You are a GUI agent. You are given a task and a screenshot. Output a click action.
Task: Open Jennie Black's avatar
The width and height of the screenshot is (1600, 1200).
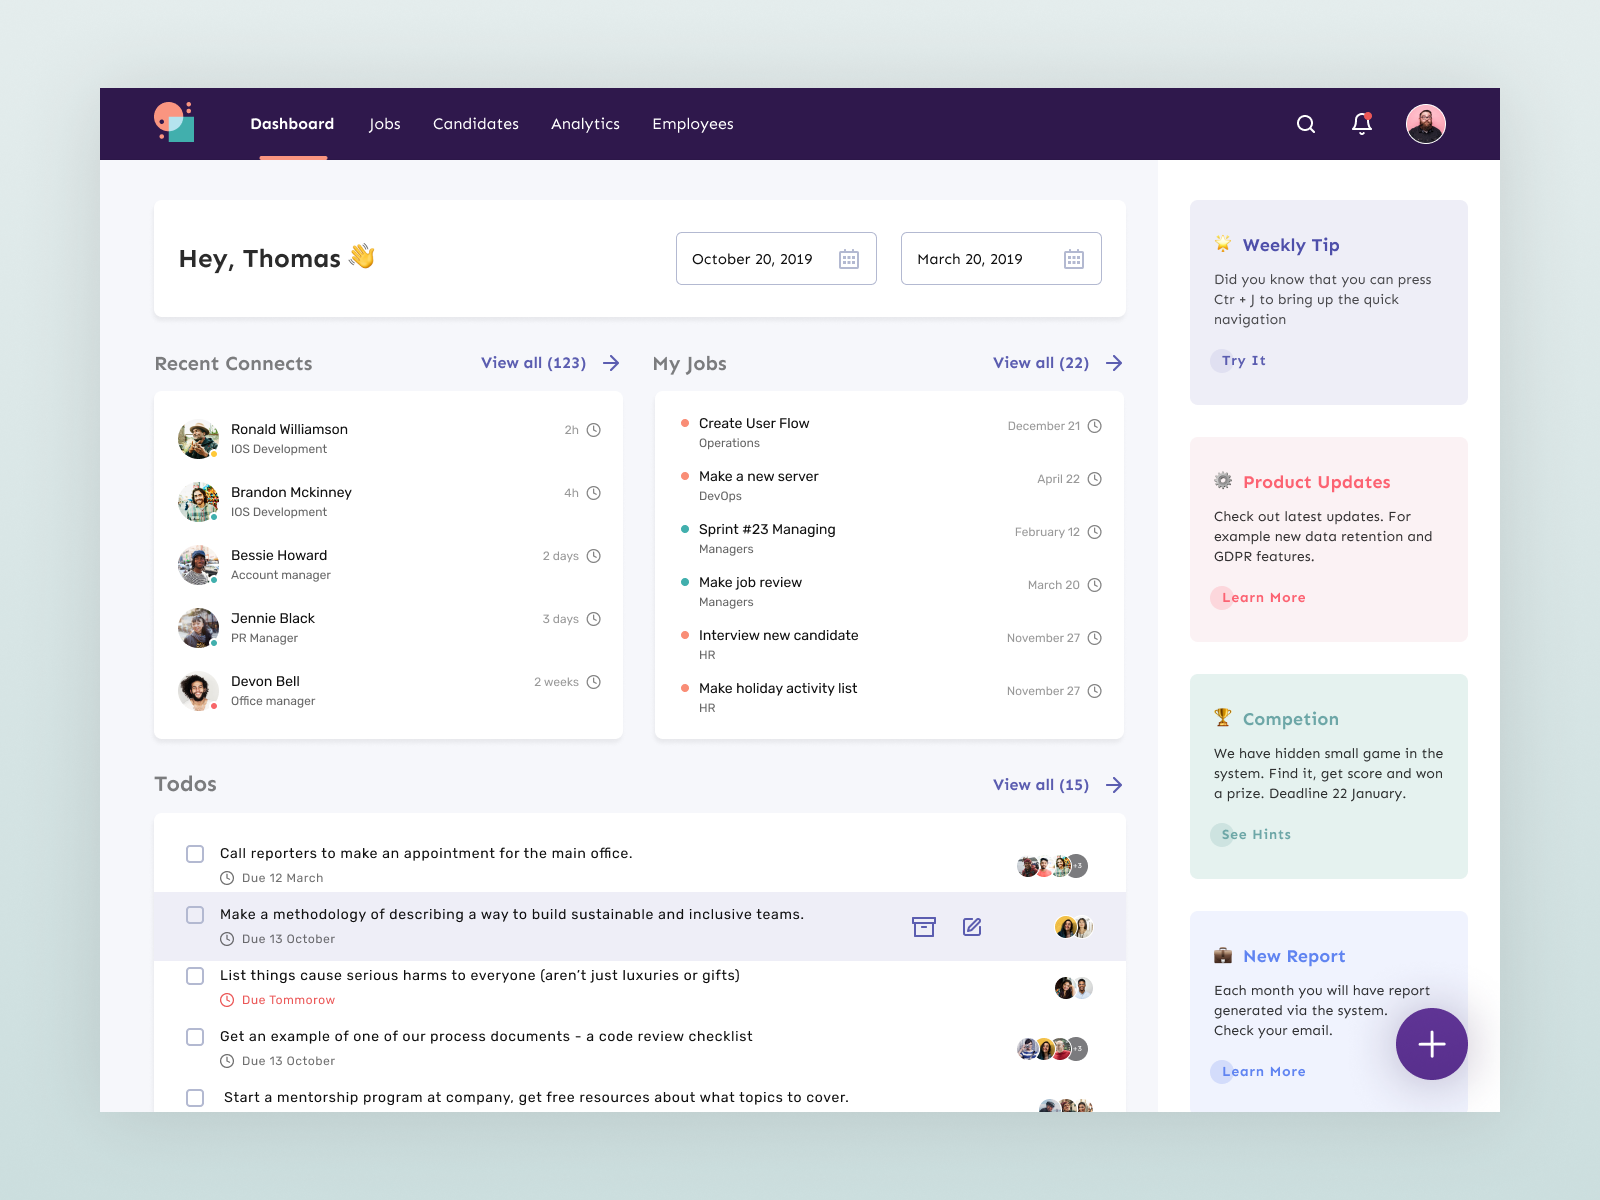pyautogui.click(x=198, y=628)
